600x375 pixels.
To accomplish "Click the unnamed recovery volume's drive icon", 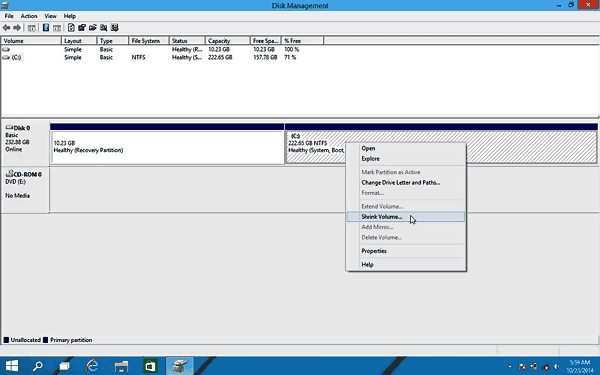I will 6,49.
